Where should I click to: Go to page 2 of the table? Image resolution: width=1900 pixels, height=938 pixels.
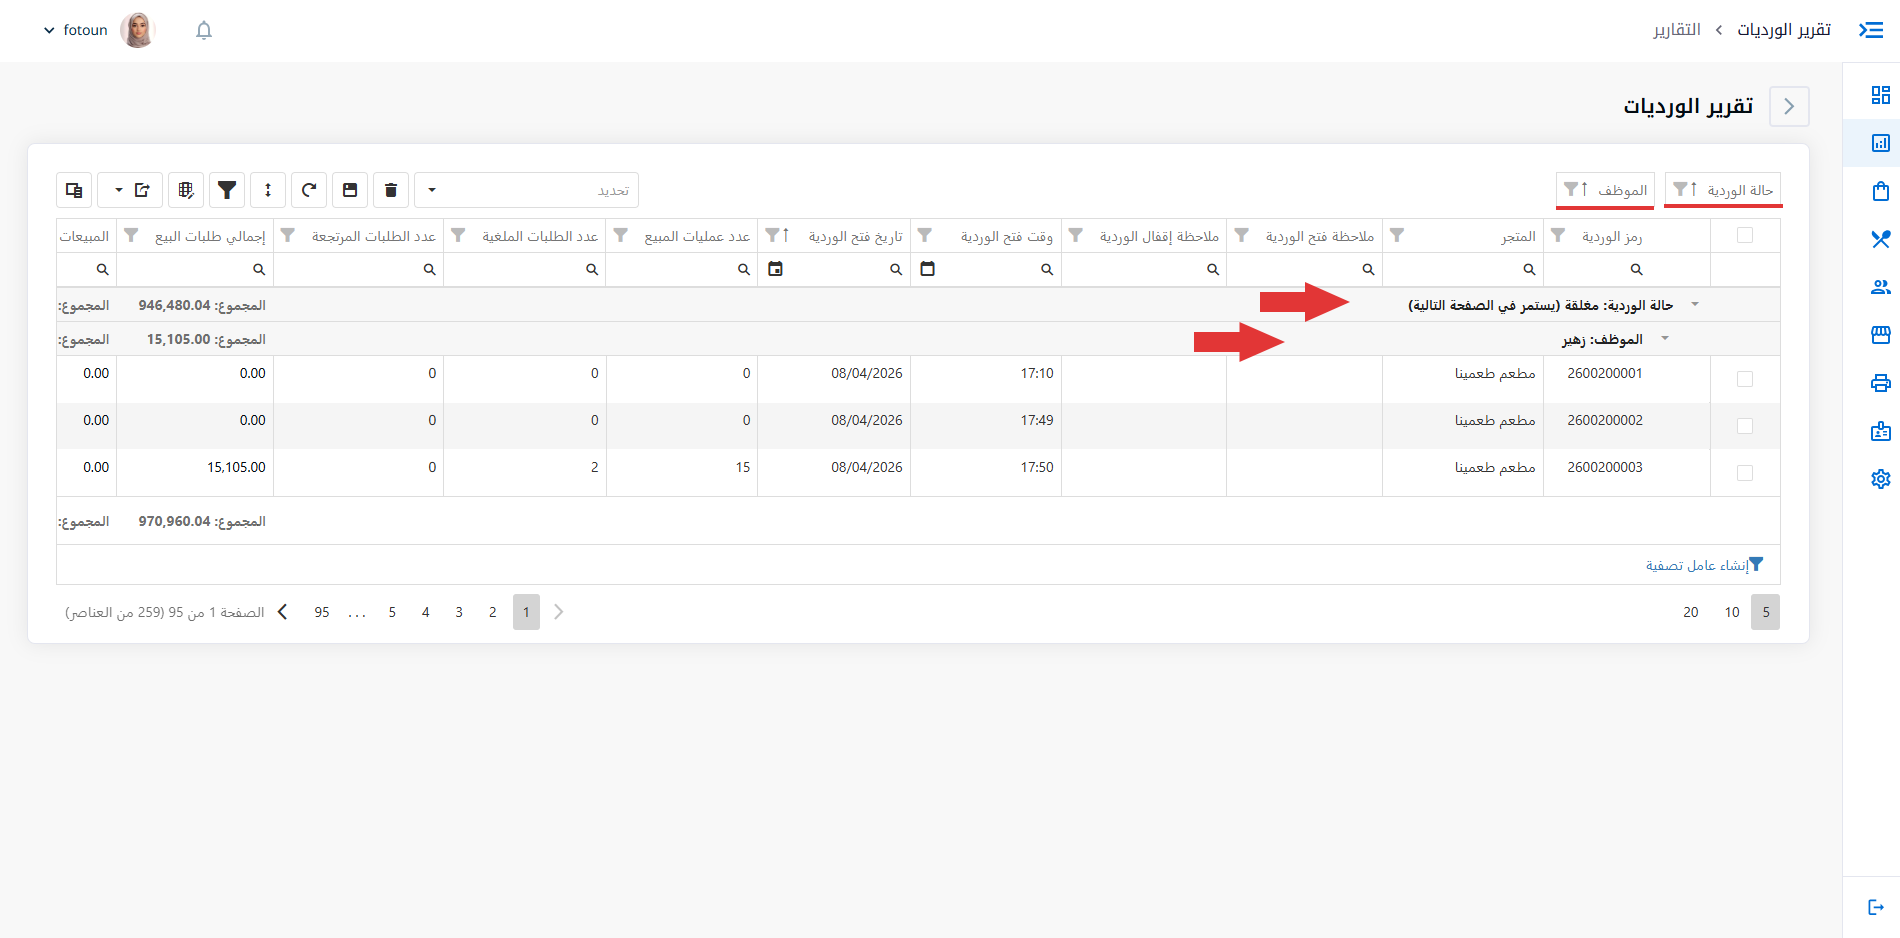[492, 612]
